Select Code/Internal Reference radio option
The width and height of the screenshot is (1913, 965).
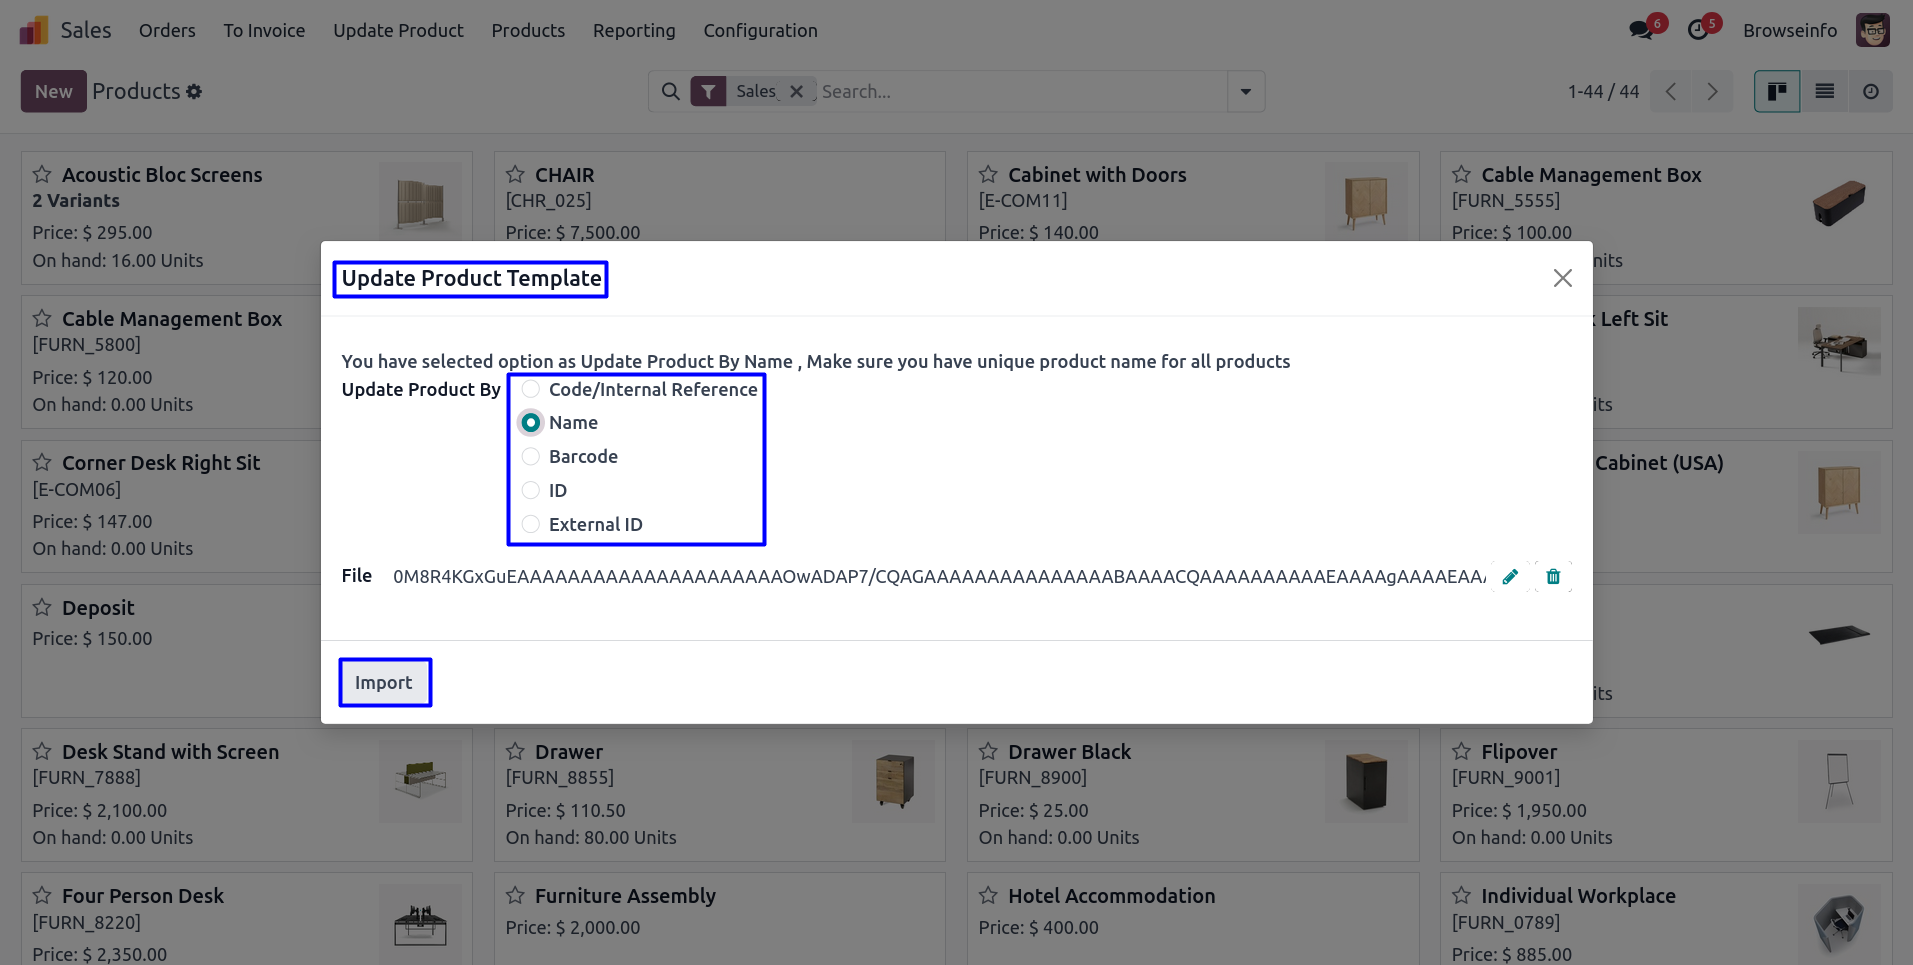coord(531,389)
